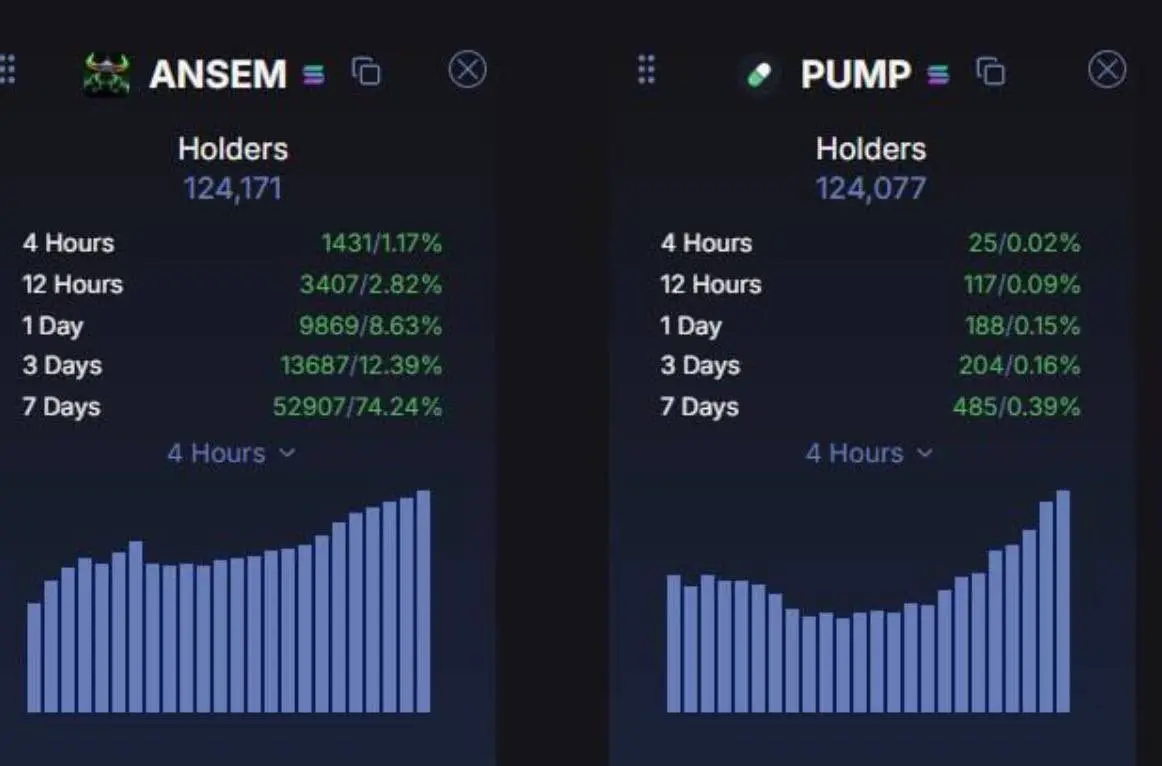
Task: Copy the PUMP token address
Action: point(991,72)
